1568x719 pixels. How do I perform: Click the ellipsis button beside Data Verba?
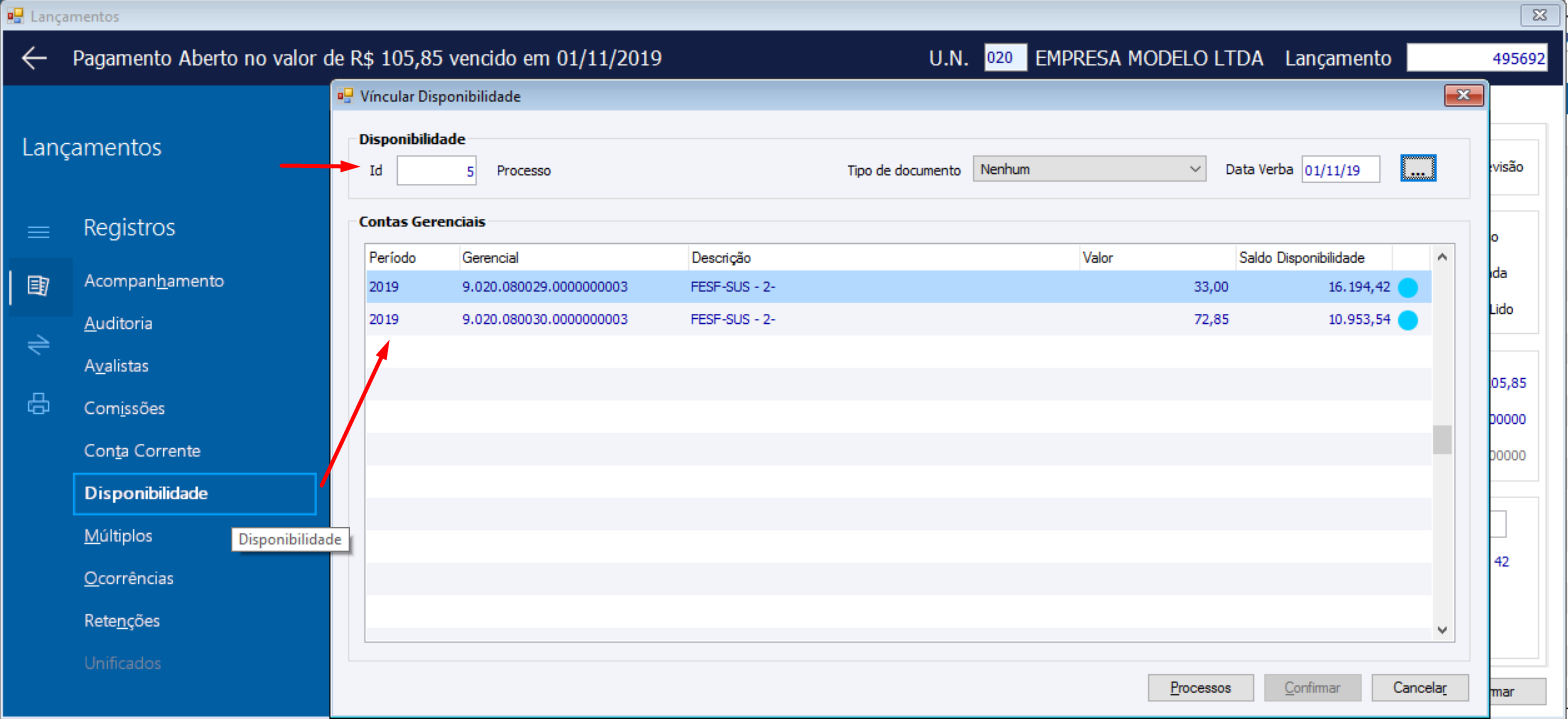[1418, 170]
